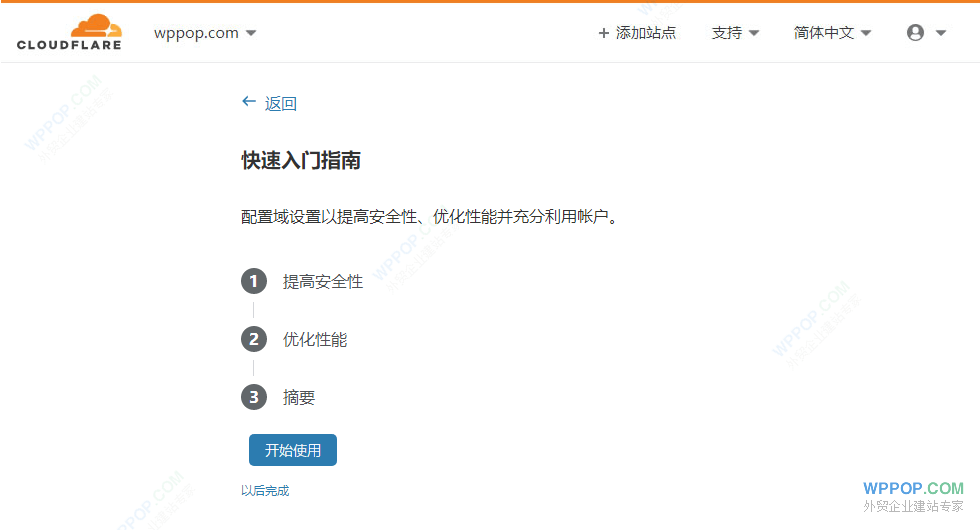980x530 pixels.
Task: Open the 简体中文 language dropdown
Action: [x=832, y=32]
